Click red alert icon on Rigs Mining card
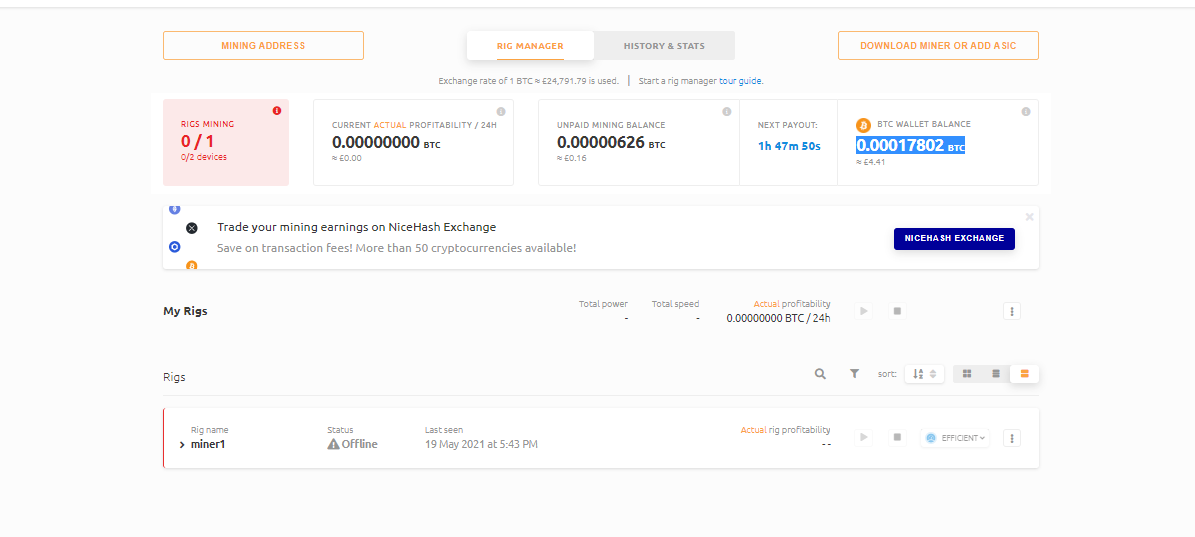 277,111
